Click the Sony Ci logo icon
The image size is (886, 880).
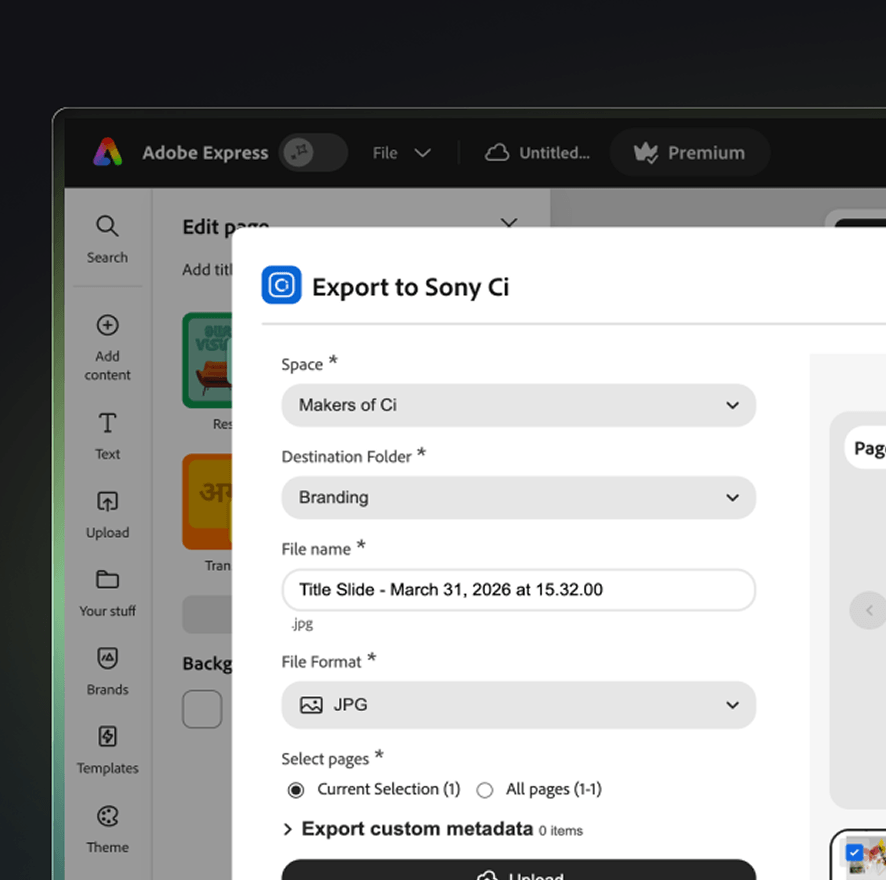[281, 285]
